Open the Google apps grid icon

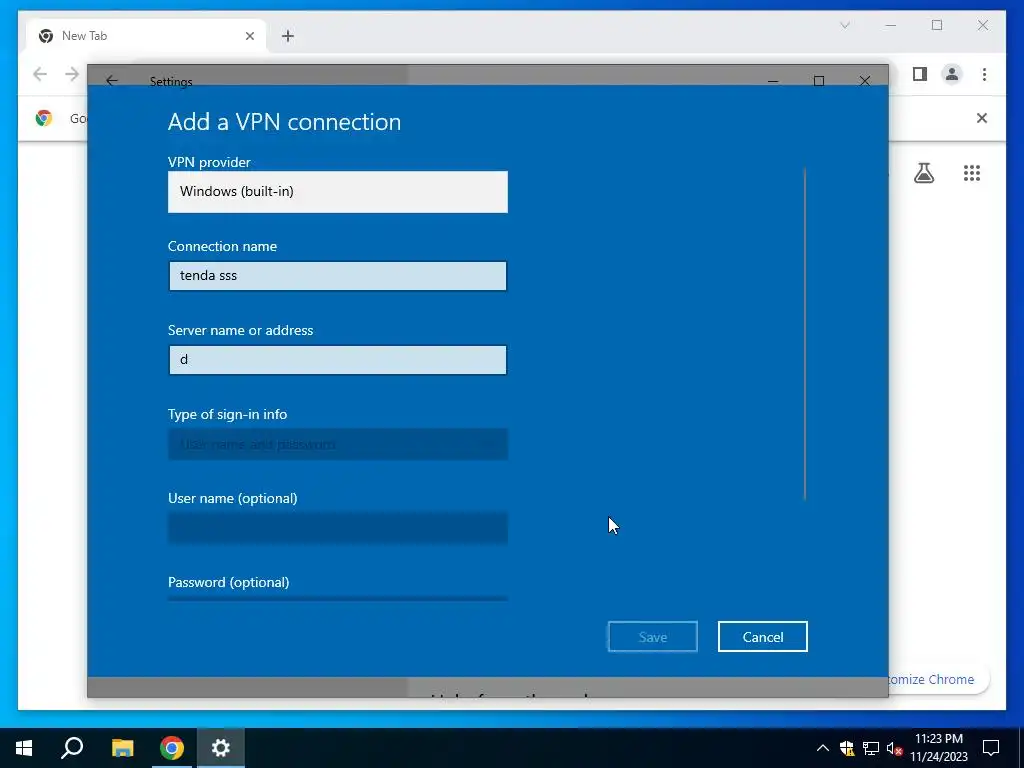pyautogui.click(x=972, y=173)
